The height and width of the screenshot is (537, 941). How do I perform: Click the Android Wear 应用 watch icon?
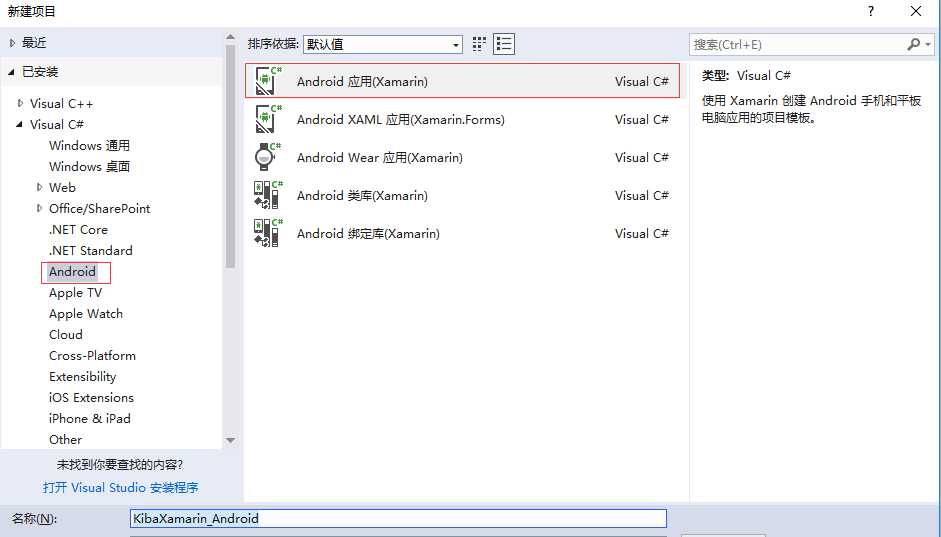point(268,157)
